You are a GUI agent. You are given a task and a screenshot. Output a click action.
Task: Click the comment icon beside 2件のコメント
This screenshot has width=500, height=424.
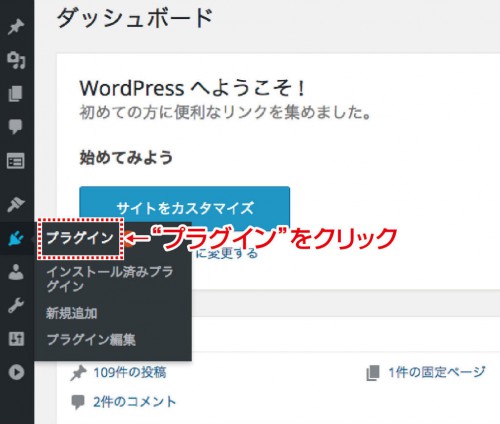click(78, 402)
